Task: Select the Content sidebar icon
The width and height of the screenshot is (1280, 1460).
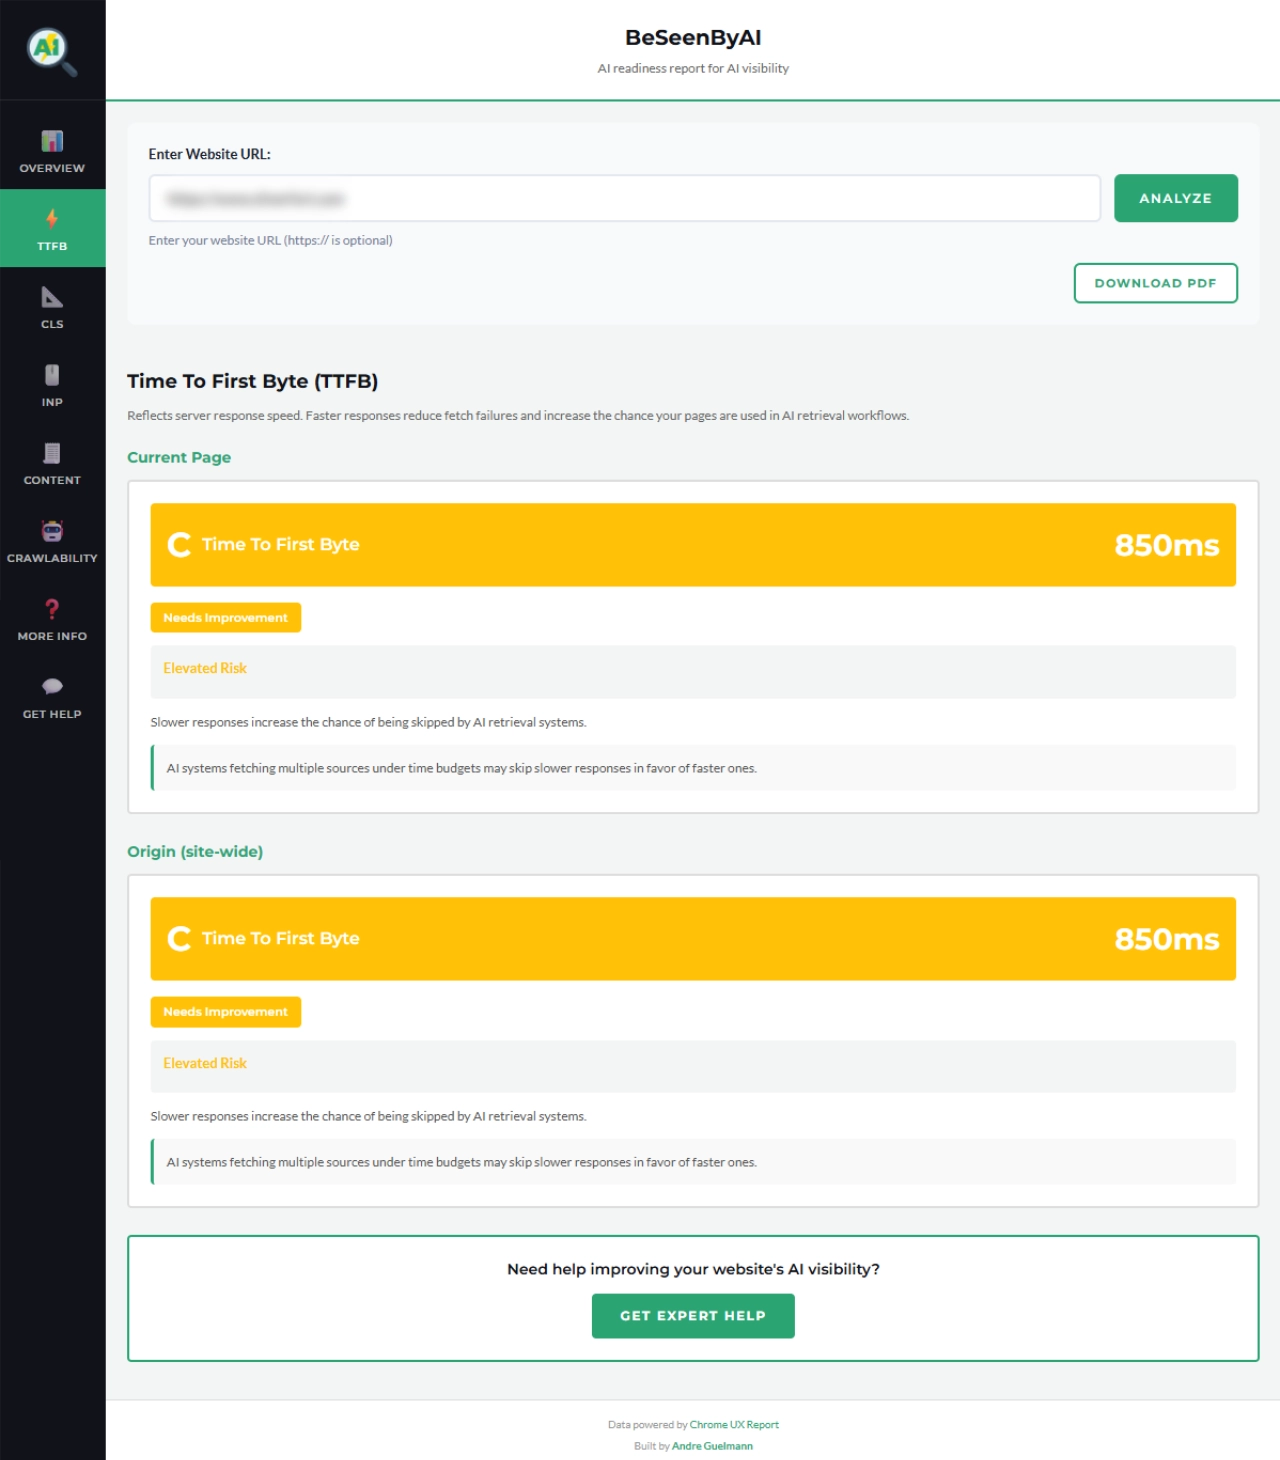Action: coord(51,453)
